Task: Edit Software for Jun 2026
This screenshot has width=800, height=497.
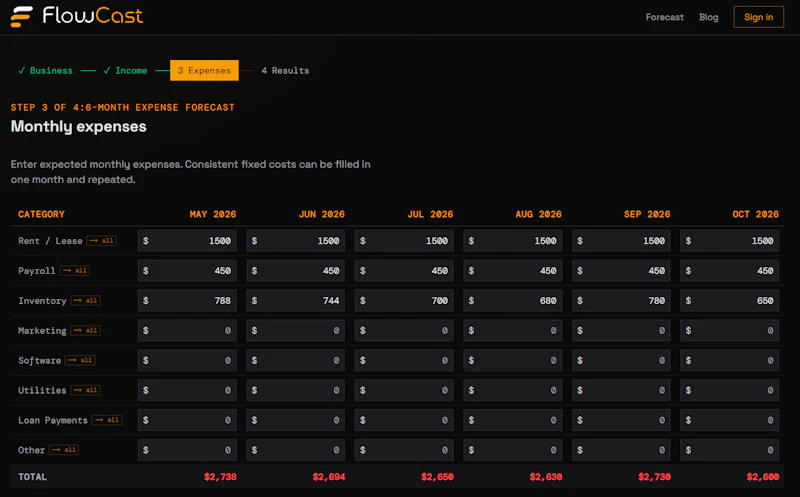Action: (x=295, y=360)
